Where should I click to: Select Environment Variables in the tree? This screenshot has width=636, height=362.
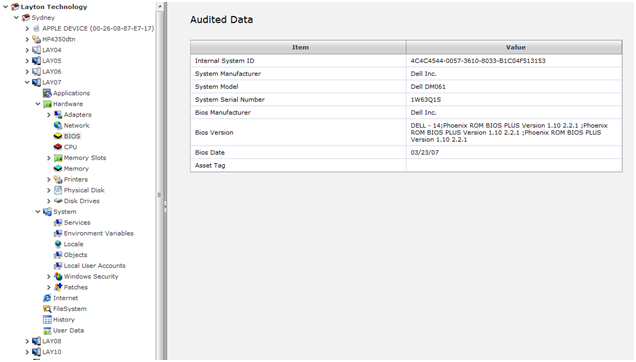point(99,233)
